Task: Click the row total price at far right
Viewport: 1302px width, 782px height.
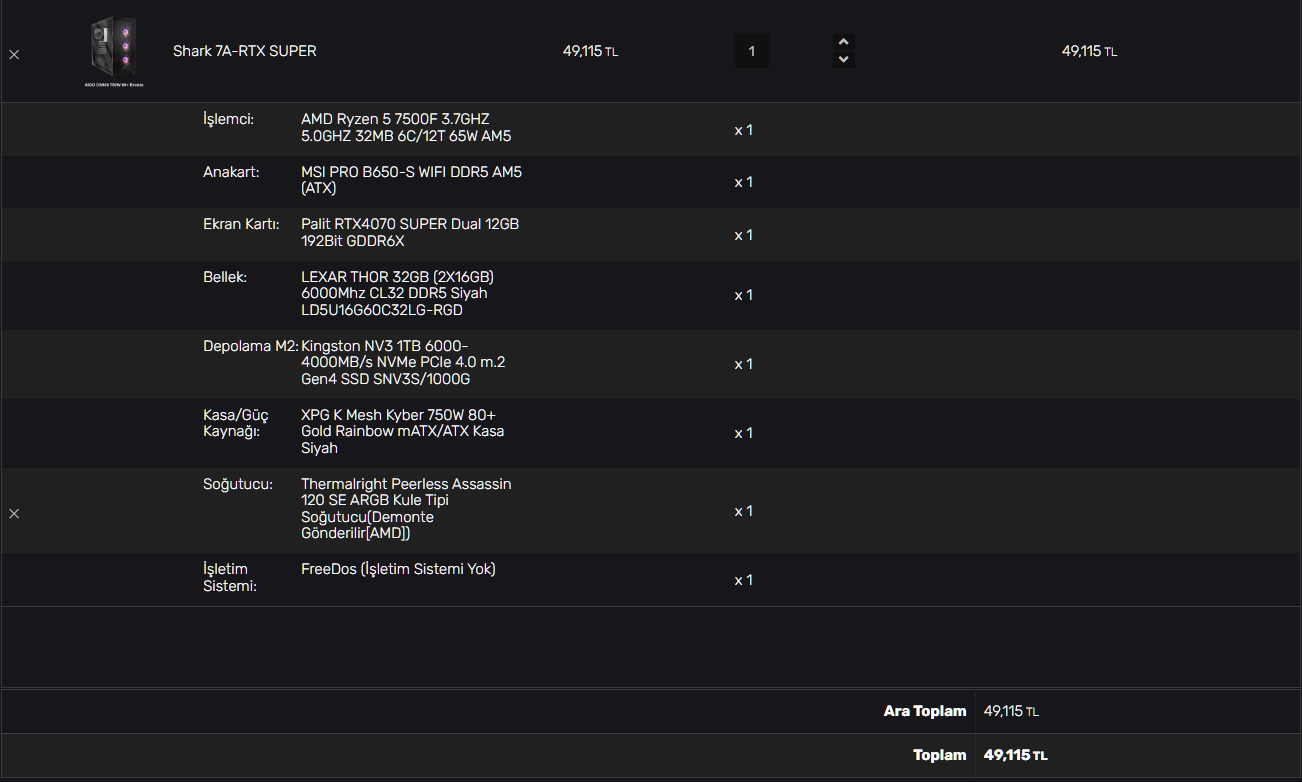Action: (1089, 51)
